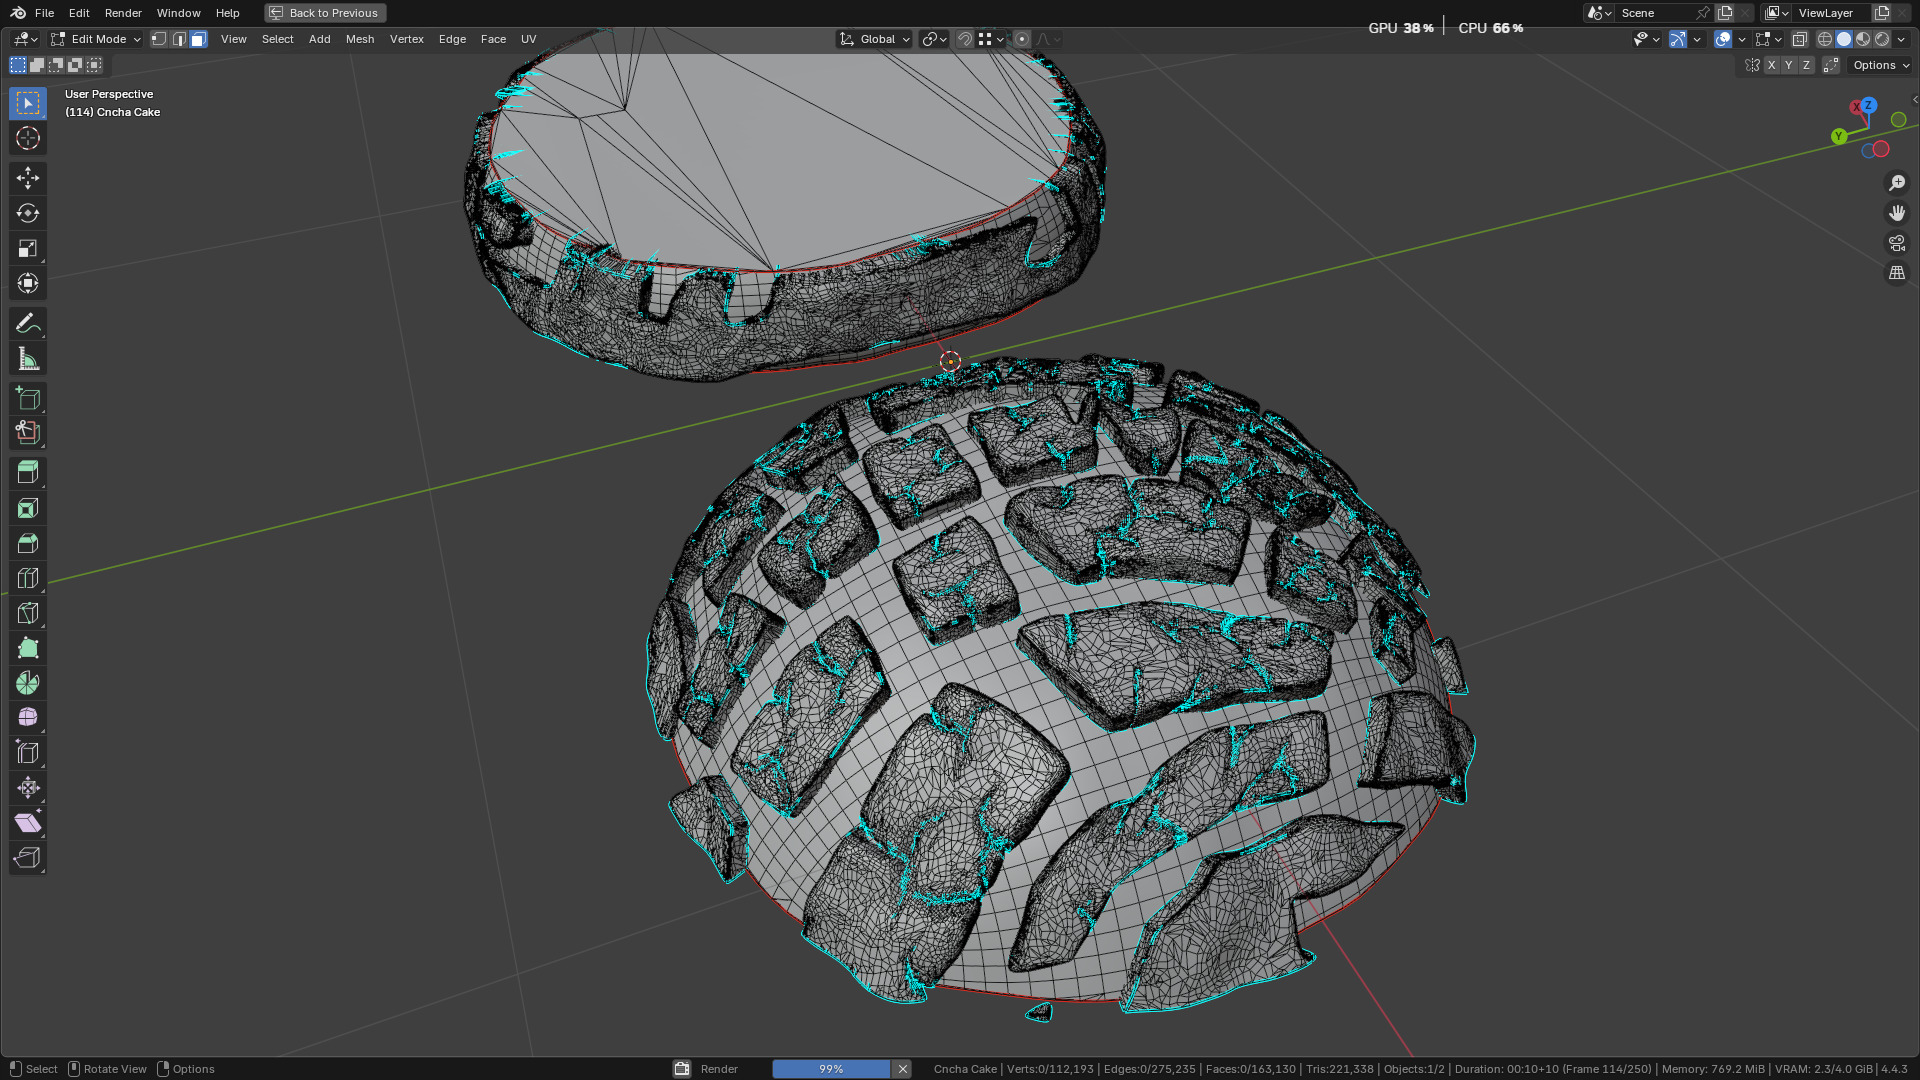Pick the Poly Build tool
This screenshot has width=1920, height=1080.
point(28,648)
